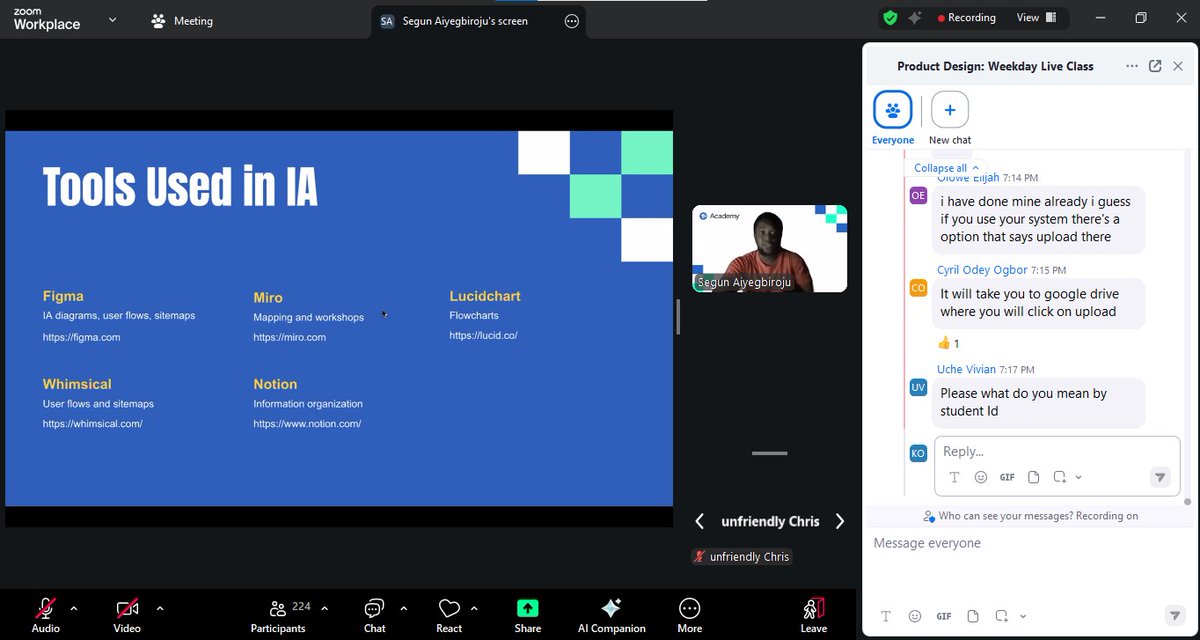
Task: Open the Zoom Workplace dropdown arrow
Action: [113, 19]
